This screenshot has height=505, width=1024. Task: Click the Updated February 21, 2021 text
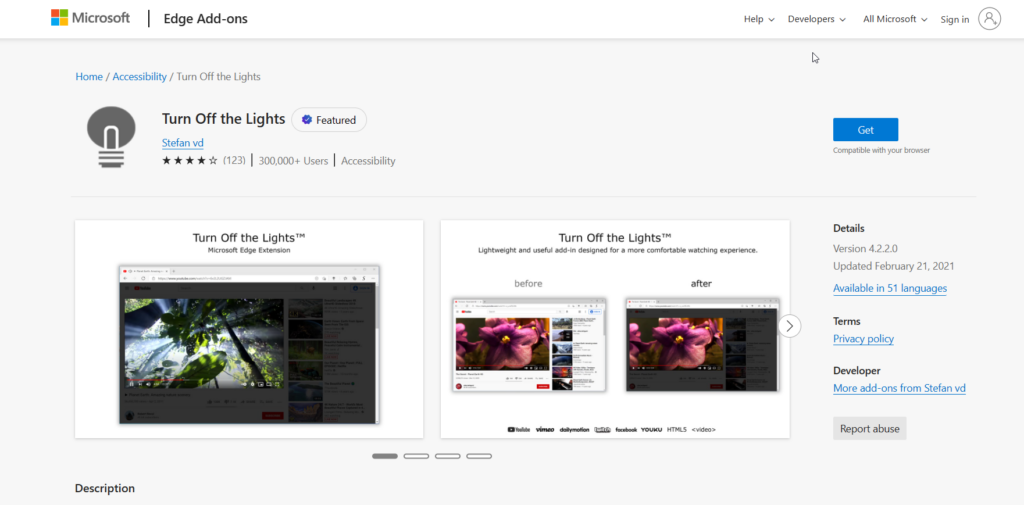[894, 267]
